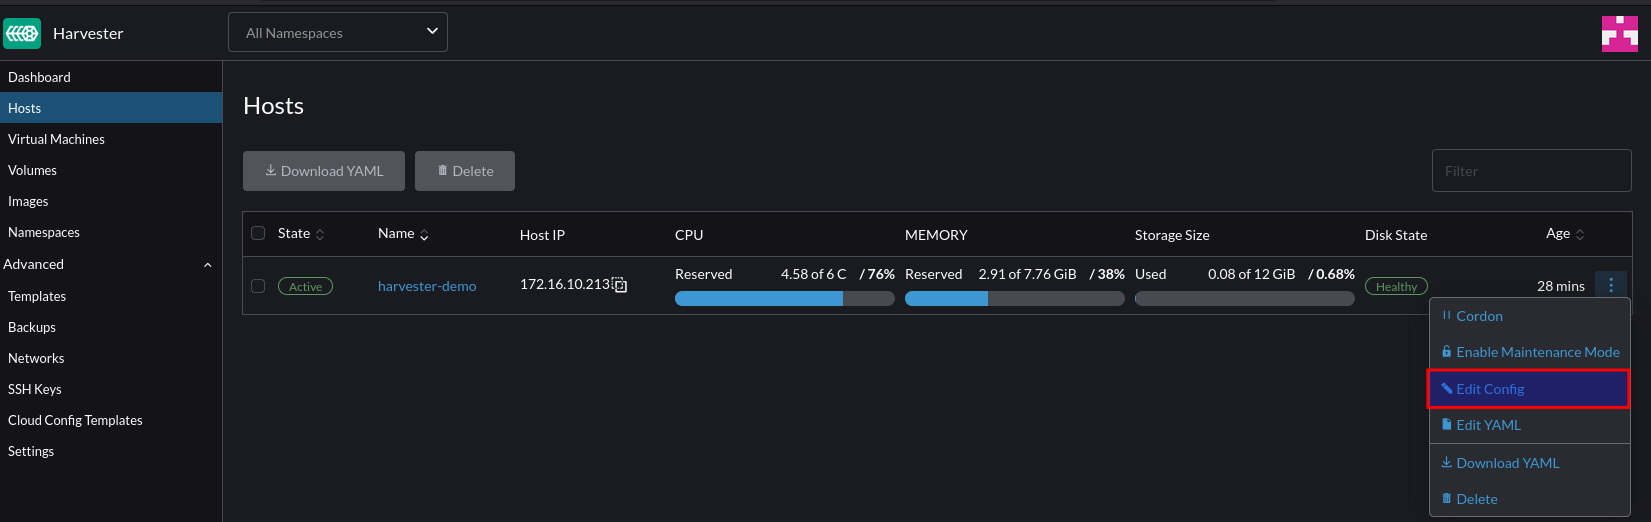Click the State column sort arrows

[x=320, y=234]
